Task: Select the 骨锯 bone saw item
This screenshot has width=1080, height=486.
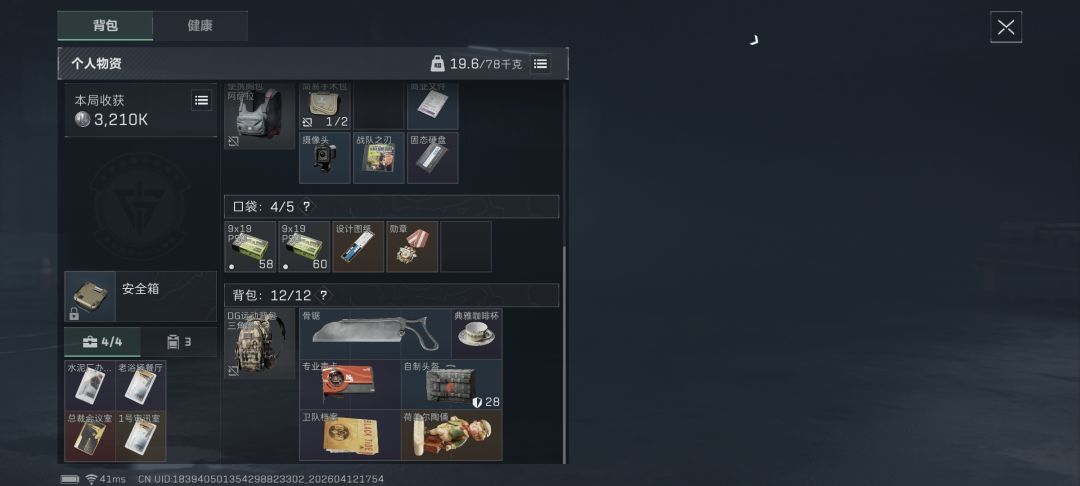Action: [x=375, y=334]
